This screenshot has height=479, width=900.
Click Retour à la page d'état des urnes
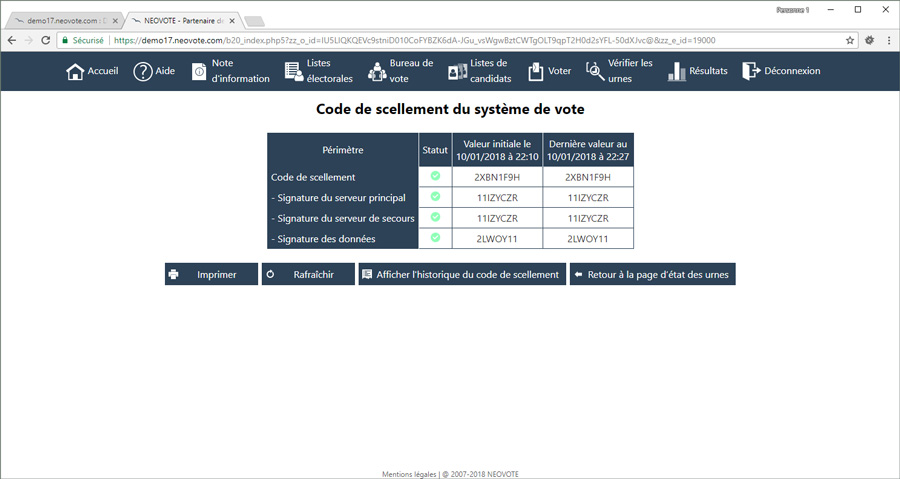coord(653,274)
